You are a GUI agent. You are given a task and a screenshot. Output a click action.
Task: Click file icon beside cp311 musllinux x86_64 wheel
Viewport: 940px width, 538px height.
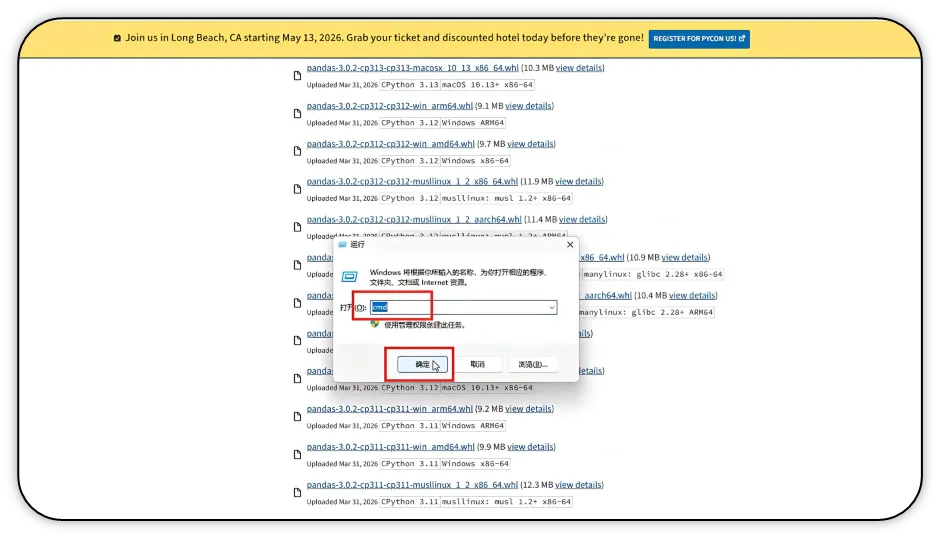tap(297, 492)
